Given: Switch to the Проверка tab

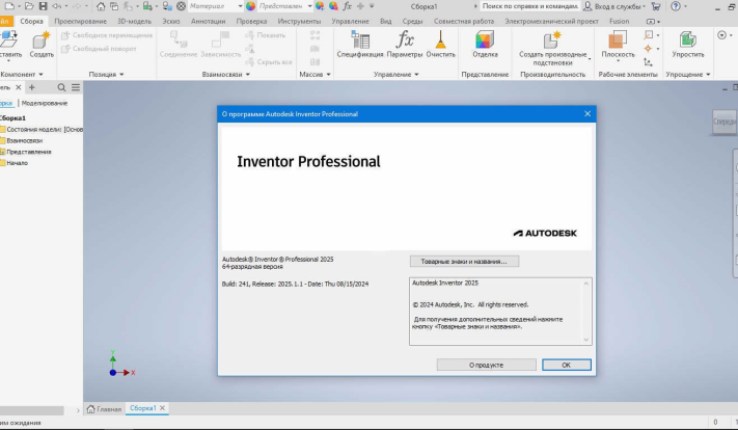Looking at the screenshot, I should [251, 21].
